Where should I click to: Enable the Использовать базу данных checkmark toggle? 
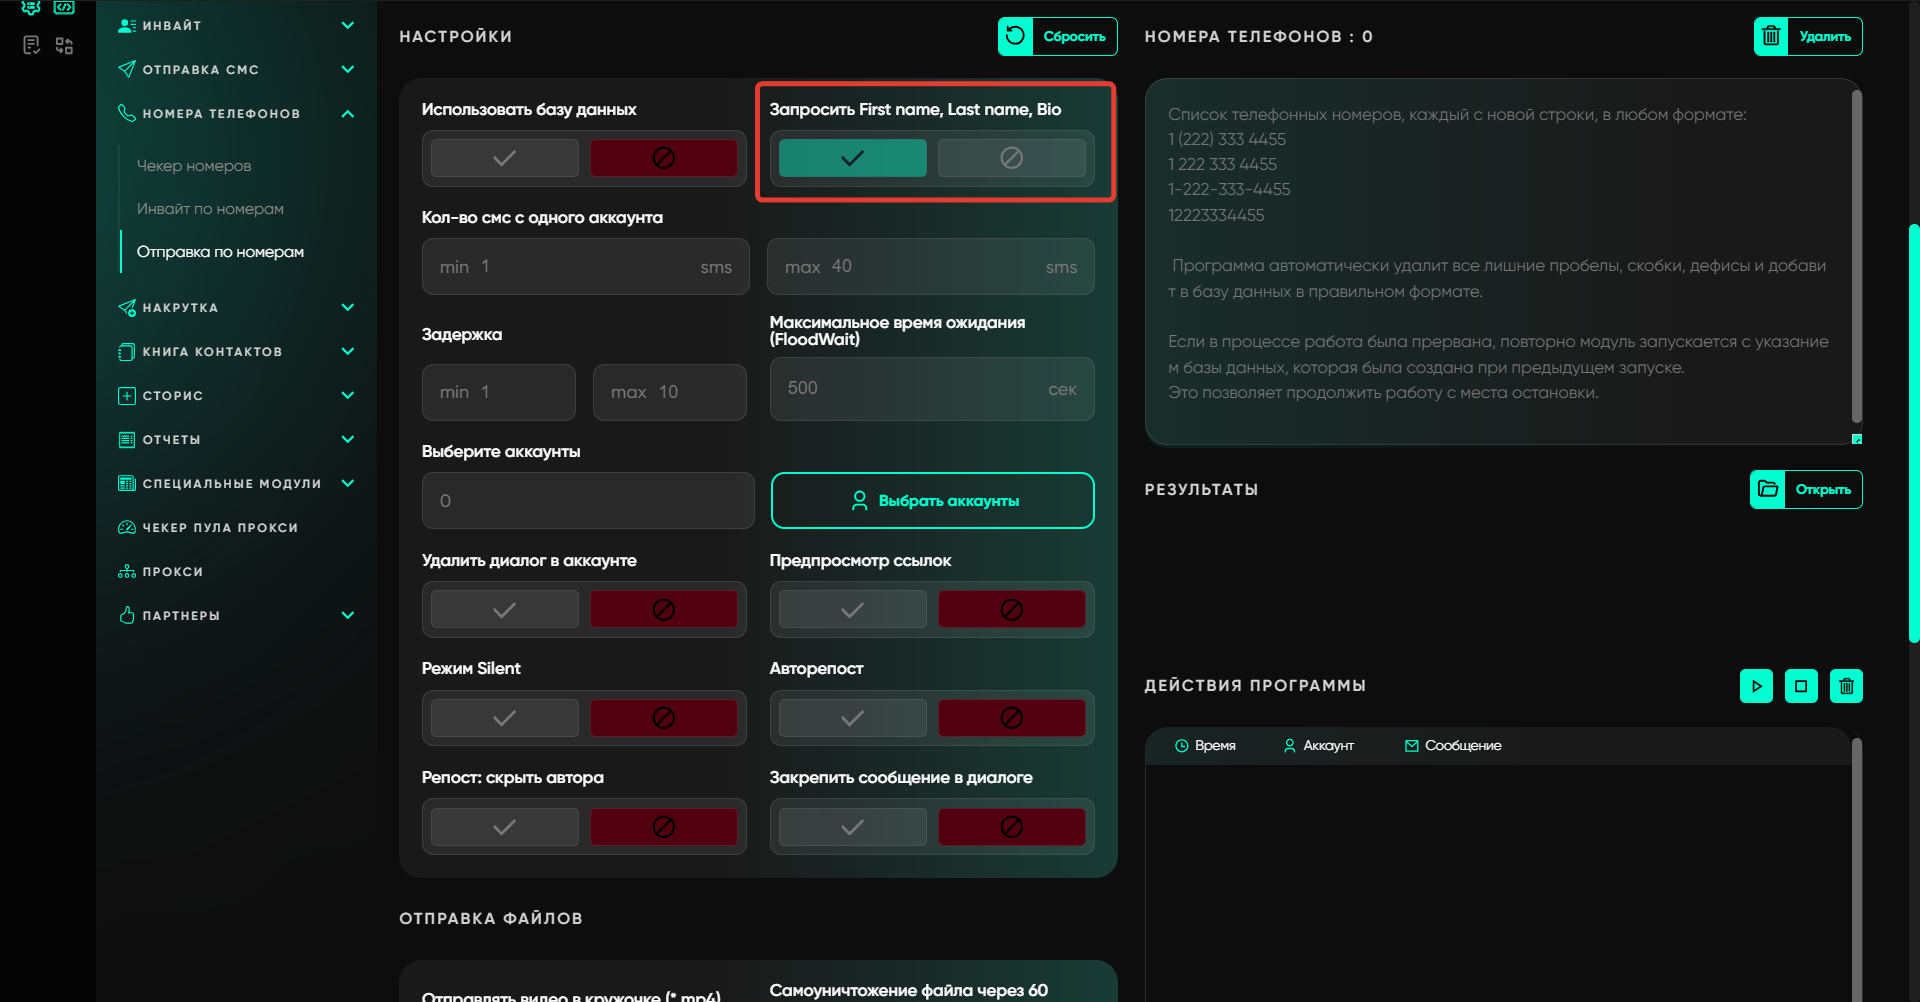(505, 158)
